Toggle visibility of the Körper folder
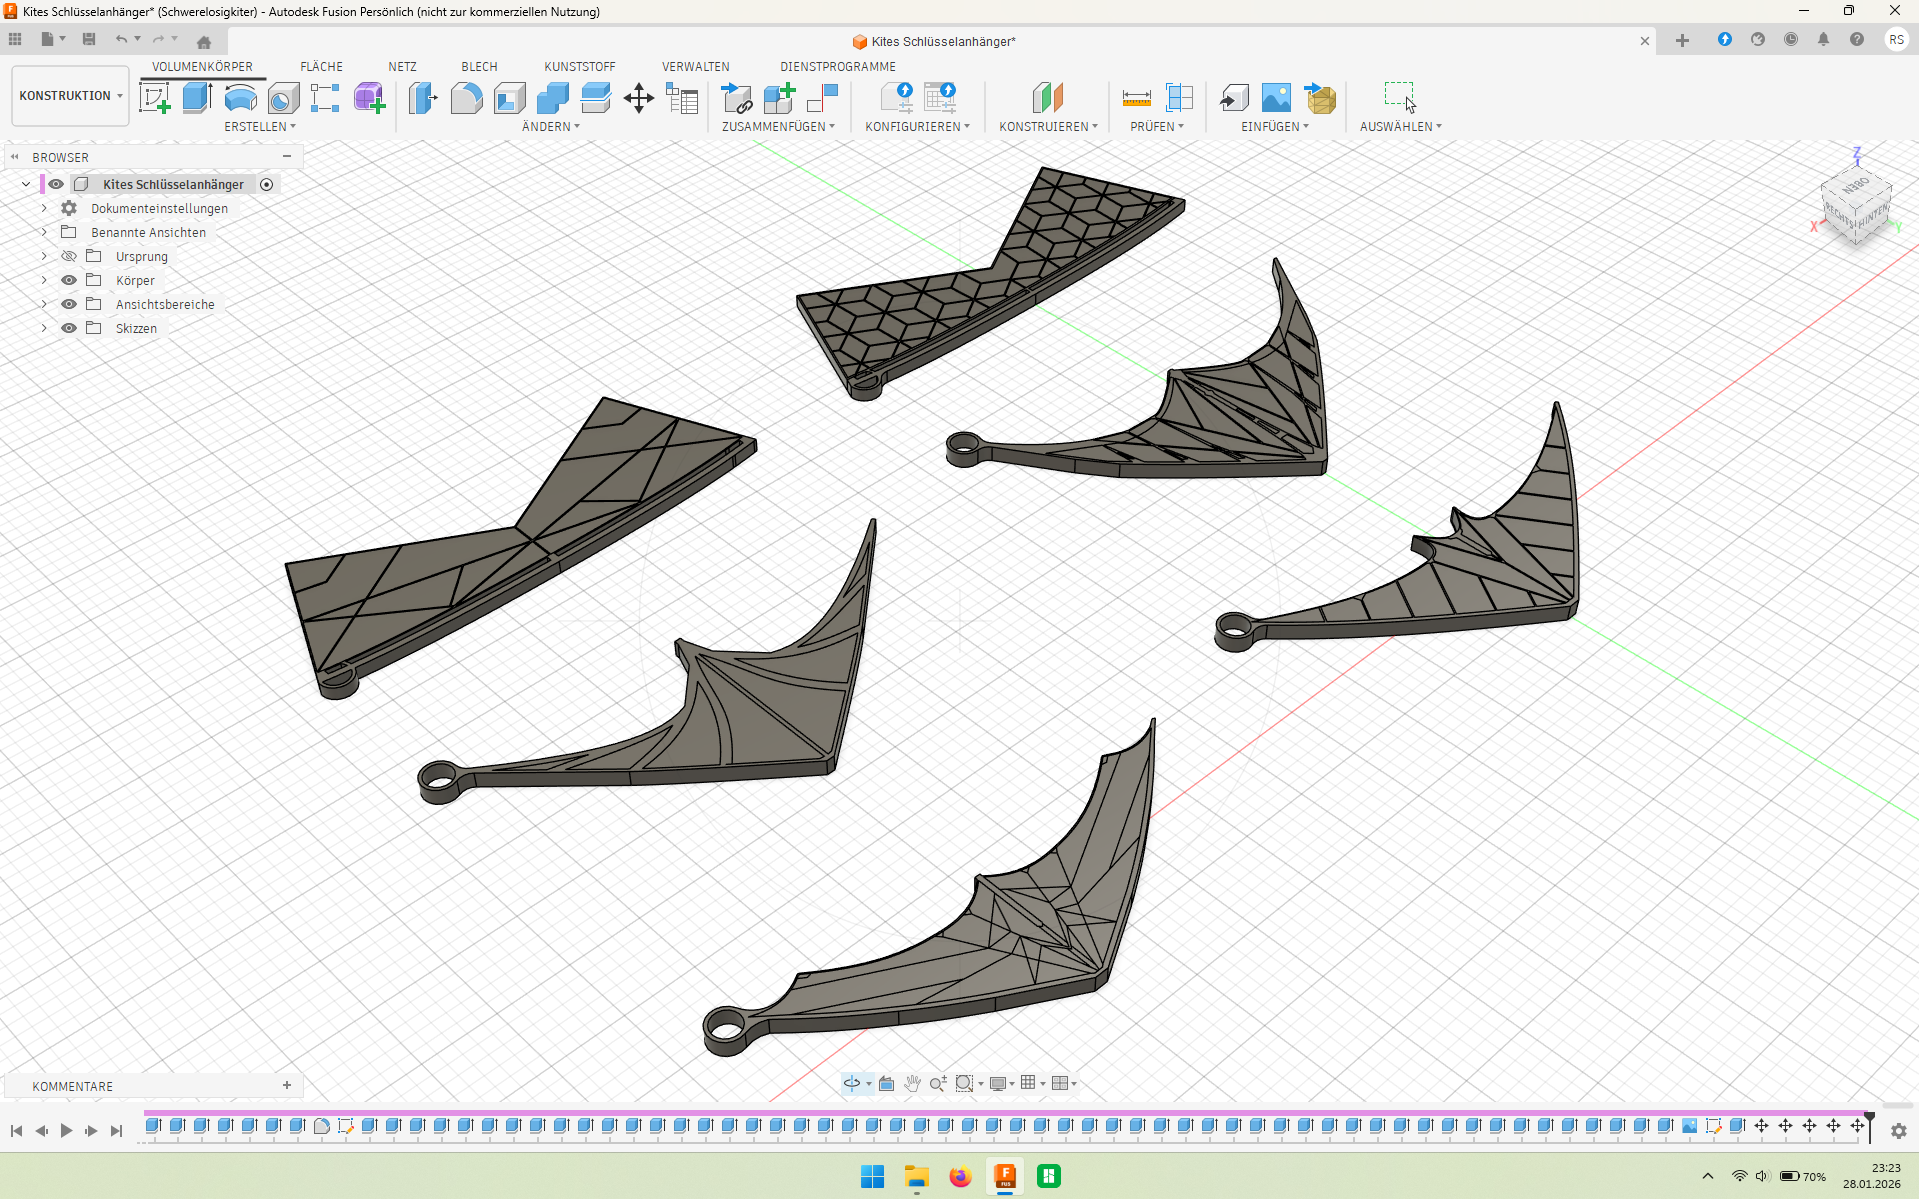The width and height of the screenshot is (1919, 1199). [x=69, y=281]
